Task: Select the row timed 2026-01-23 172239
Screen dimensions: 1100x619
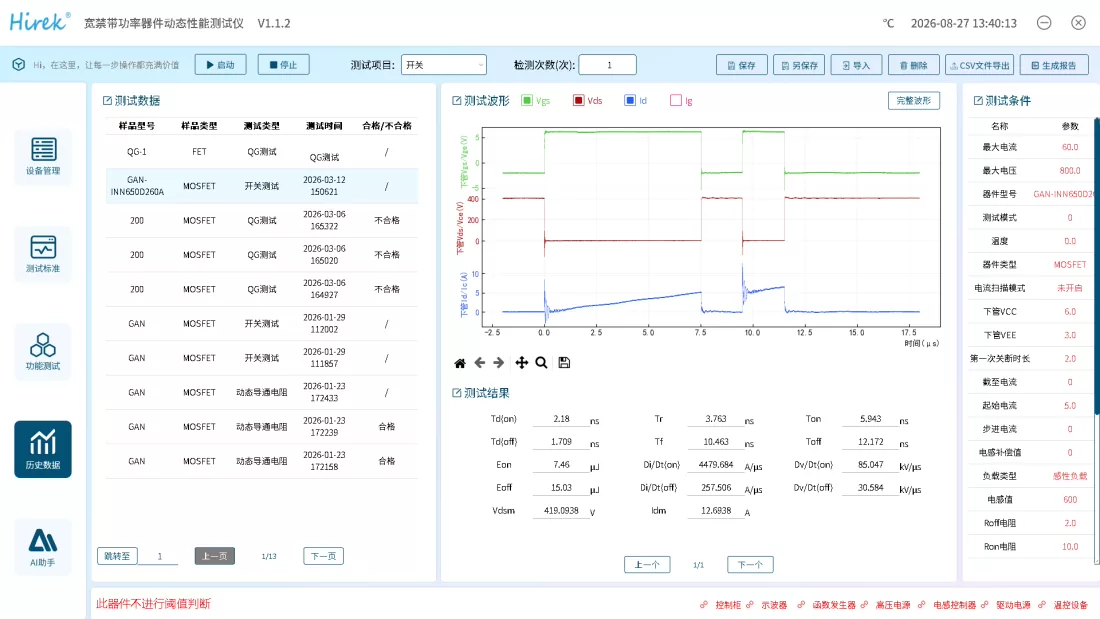Action: (262, 427)
